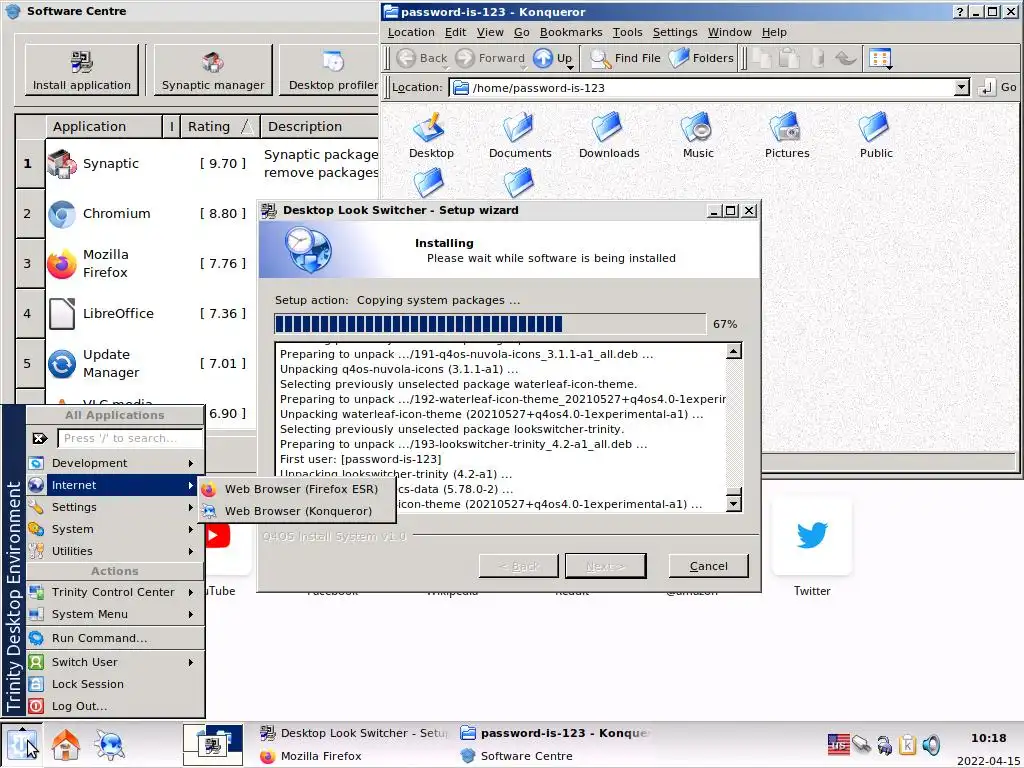Expand the Trinity Control Center submenu
The width and height of the screenshot is (1024, 768).
point(115,592)
